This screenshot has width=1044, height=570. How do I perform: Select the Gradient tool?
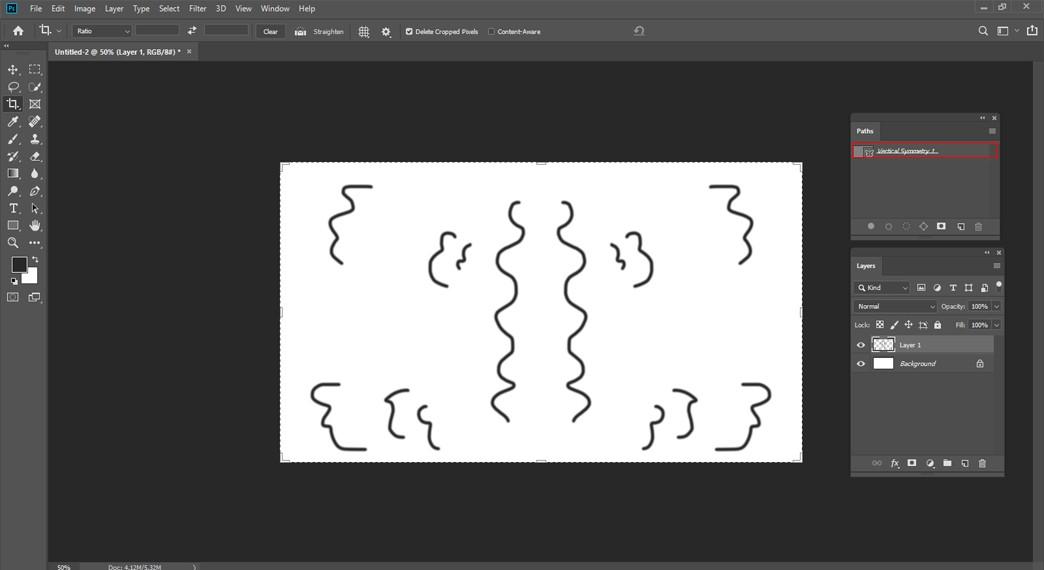(13, 173)
